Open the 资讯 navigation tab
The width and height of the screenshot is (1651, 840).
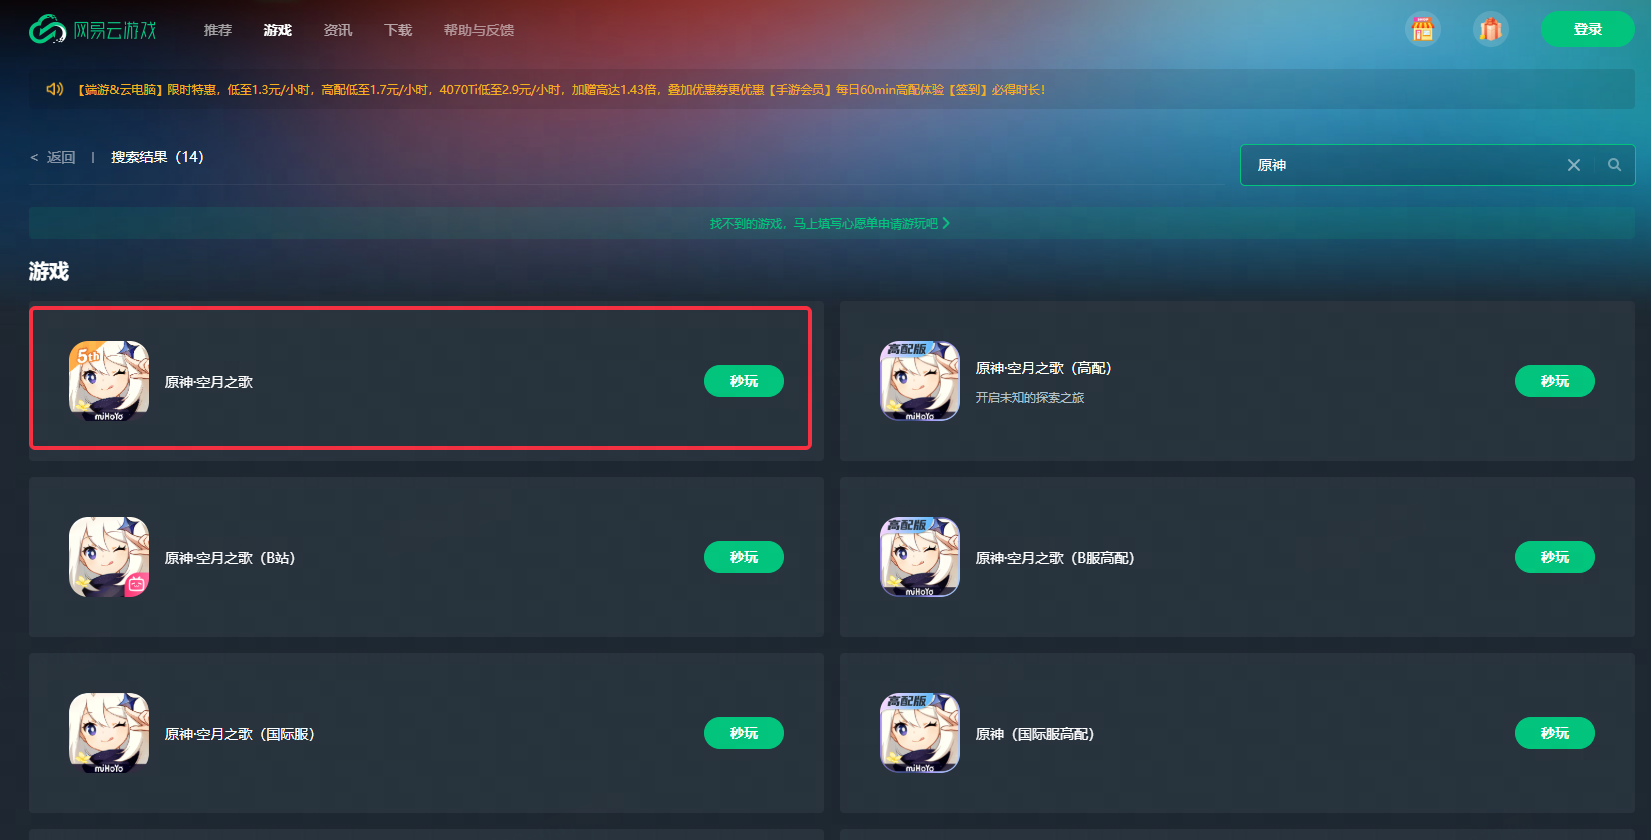(x=338, y=30)
